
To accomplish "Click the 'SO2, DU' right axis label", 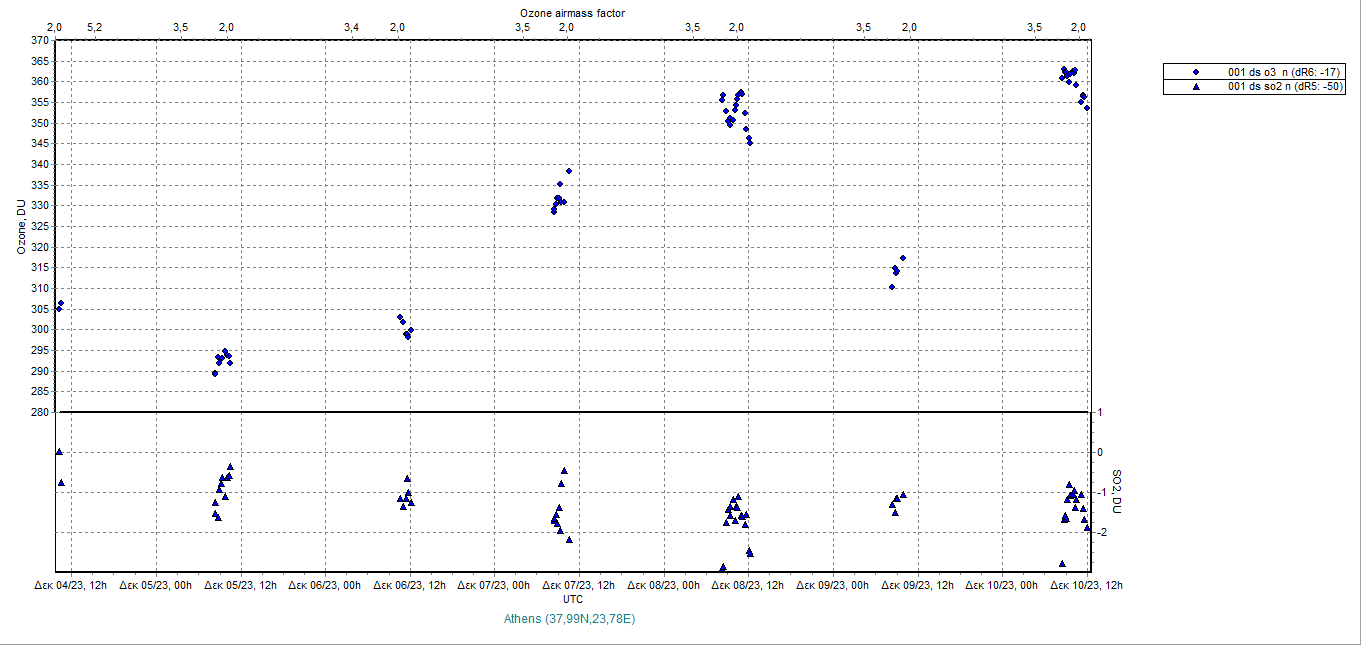I will (1118, 492).
